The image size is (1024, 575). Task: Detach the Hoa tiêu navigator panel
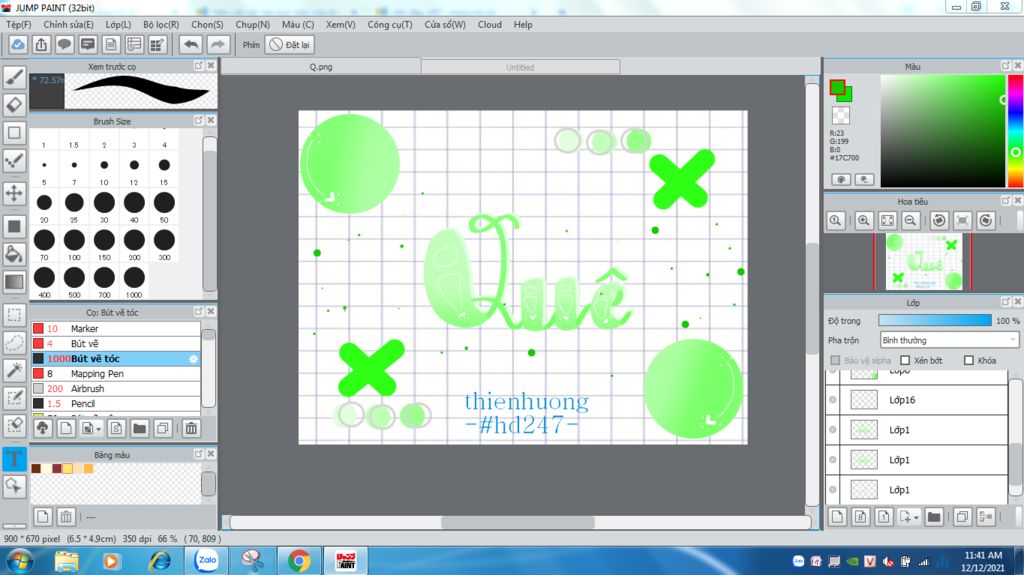pyautogui.click(x=1006, y=201)
